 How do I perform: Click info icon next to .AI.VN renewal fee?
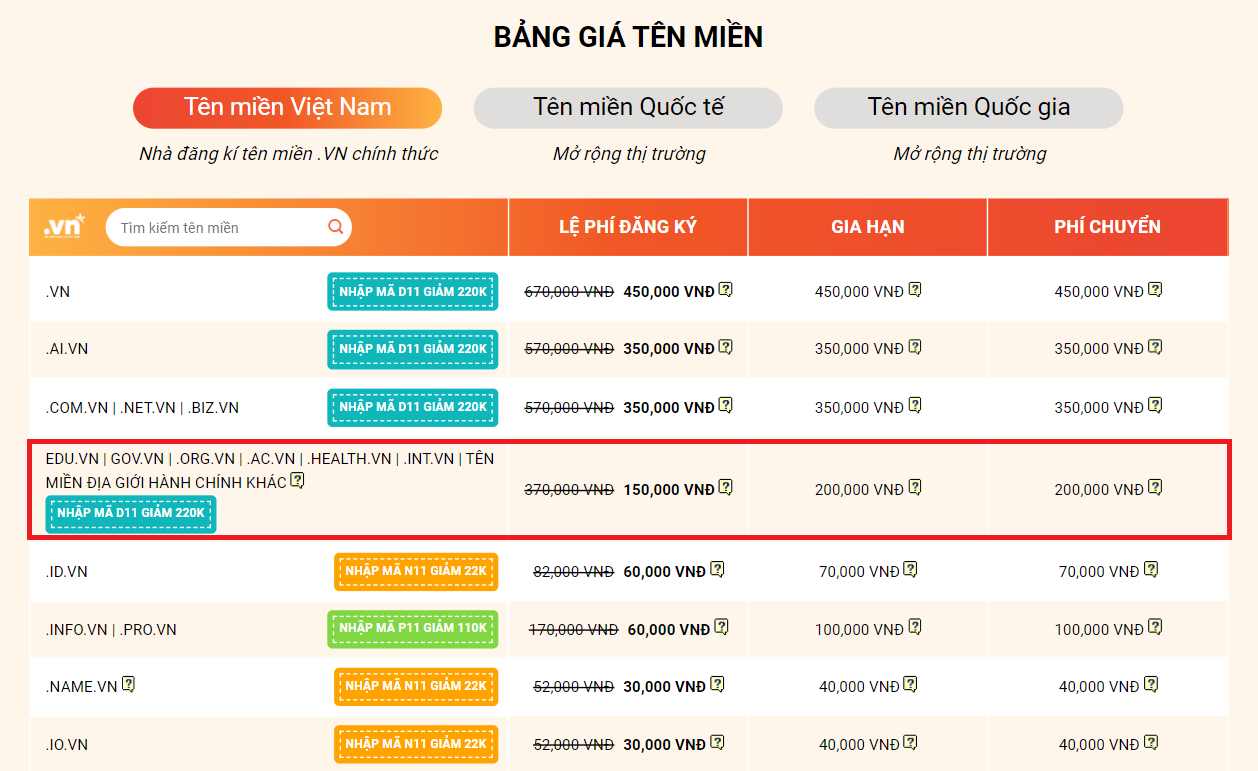pos(914,347)
